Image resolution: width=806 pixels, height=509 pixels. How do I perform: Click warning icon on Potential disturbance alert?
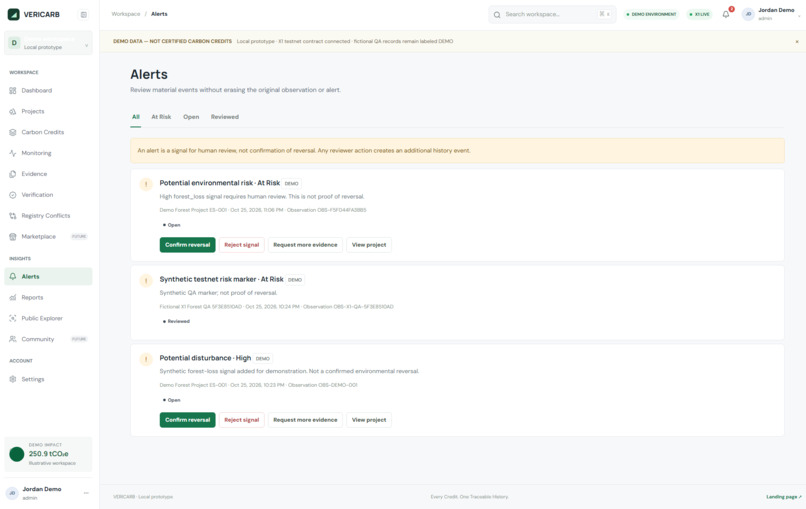[146, 359]
